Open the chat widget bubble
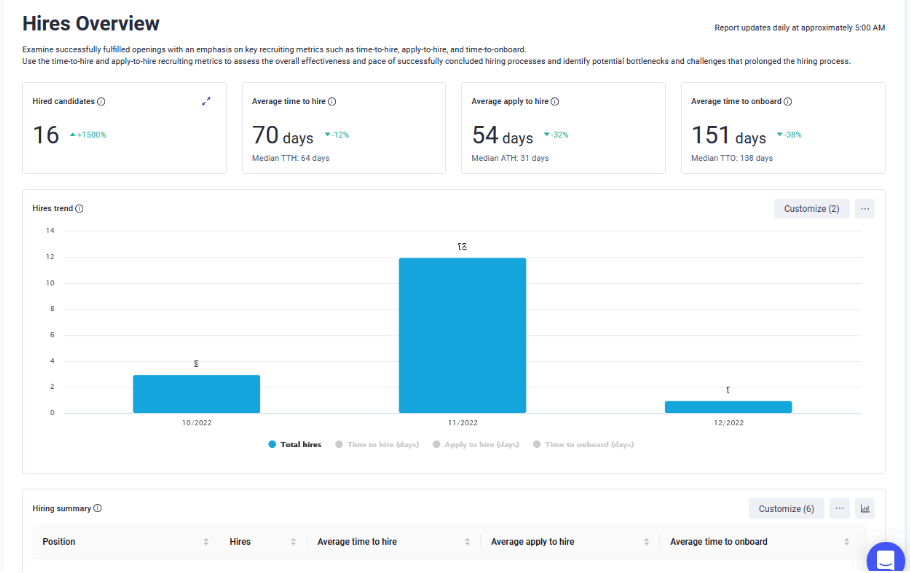This screenshot has width=910, height=573. tap(886, 558)
